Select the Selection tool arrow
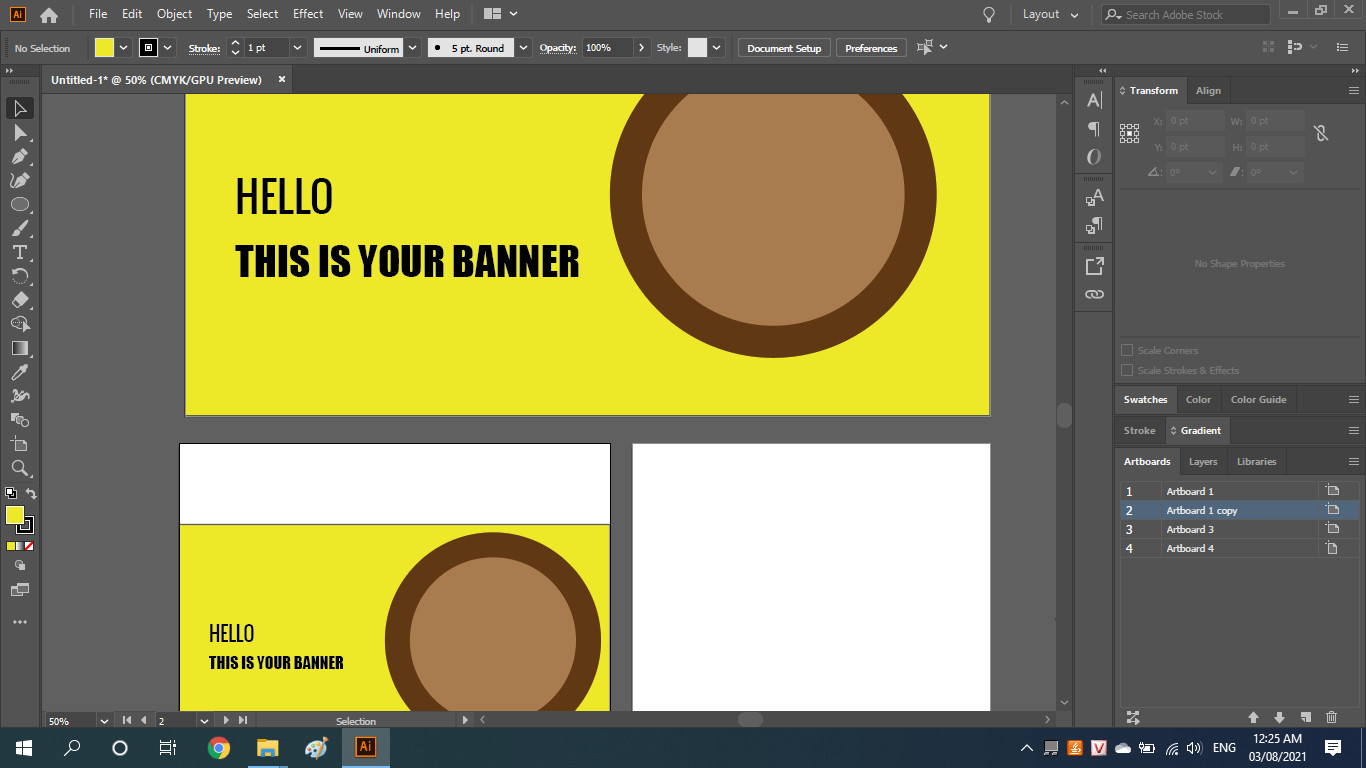The width and height of the screenshot is (1366, 768). pos(20,108)
